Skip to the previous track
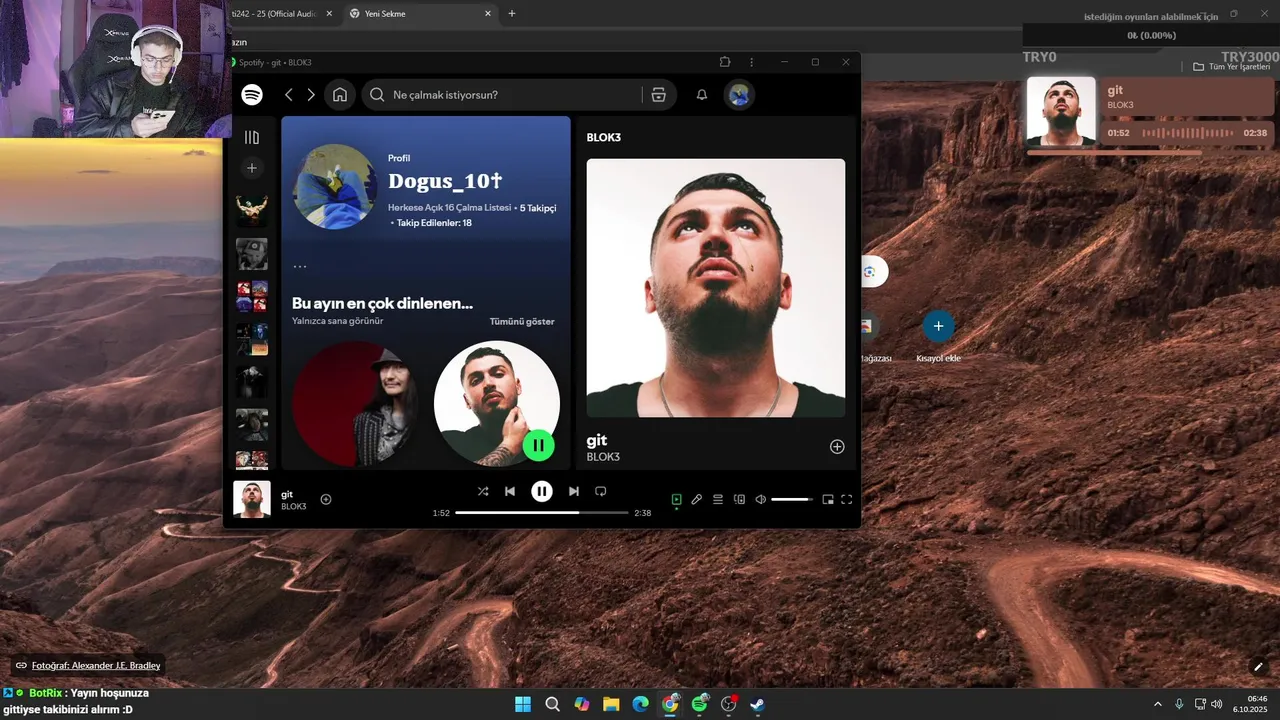 [510, 491]
